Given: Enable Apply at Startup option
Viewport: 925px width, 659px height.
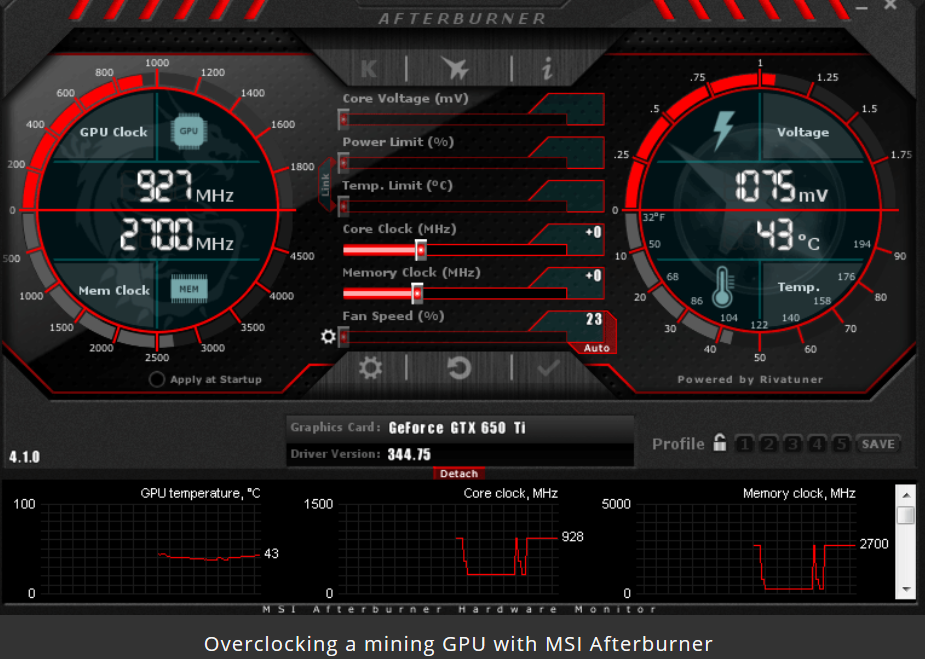Looking at the screenshot, I should [157, 379].
